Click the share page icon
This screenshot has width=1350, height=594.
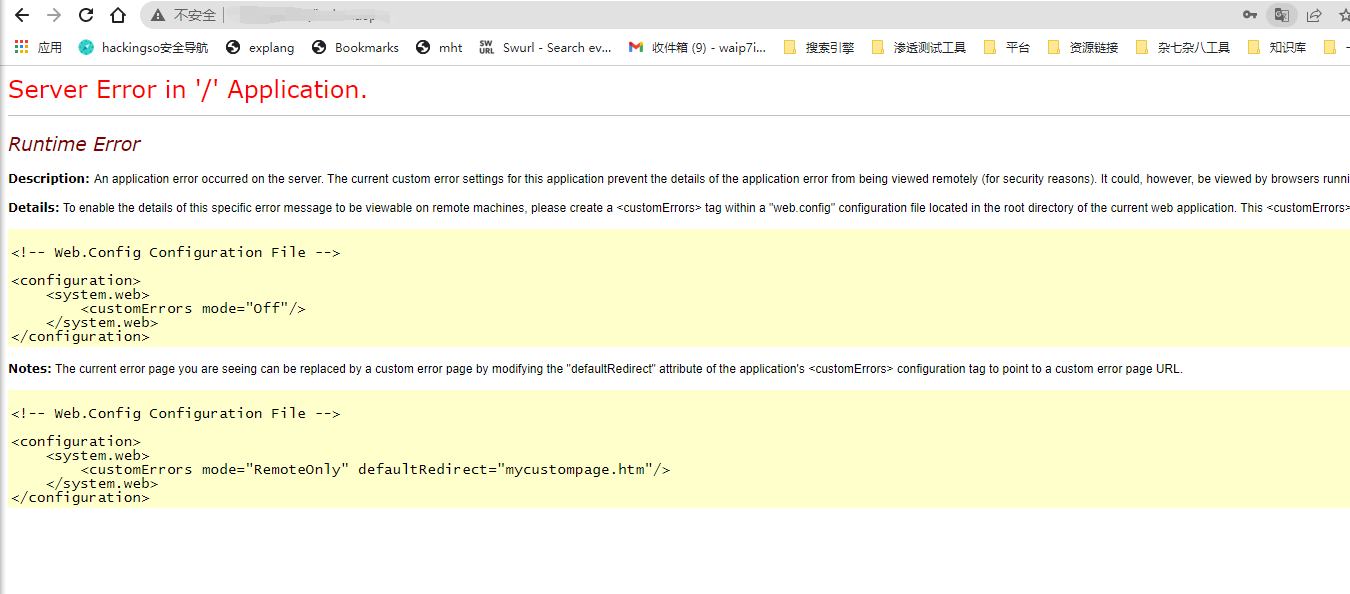(x=1314, y=15)
